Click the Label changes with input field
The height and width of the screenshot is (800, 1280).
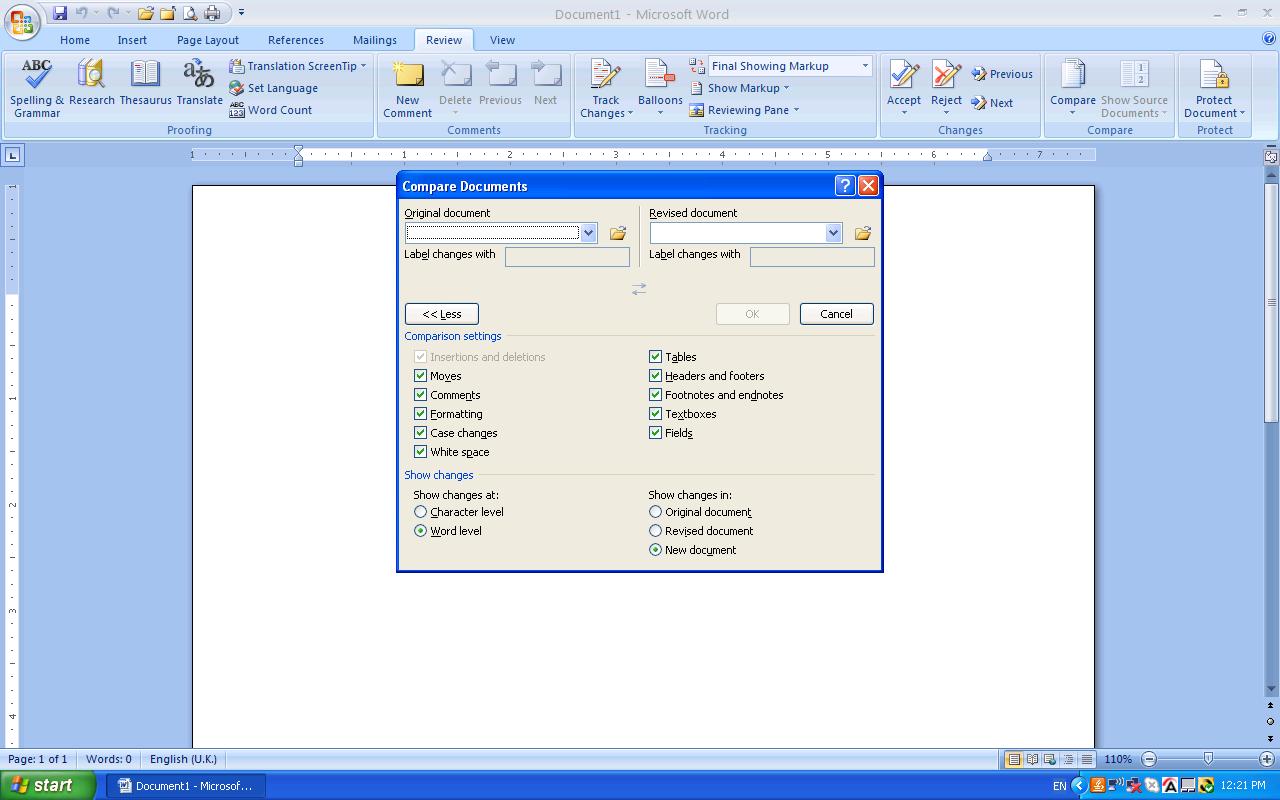pyautogui.click(x=567, y=257)
